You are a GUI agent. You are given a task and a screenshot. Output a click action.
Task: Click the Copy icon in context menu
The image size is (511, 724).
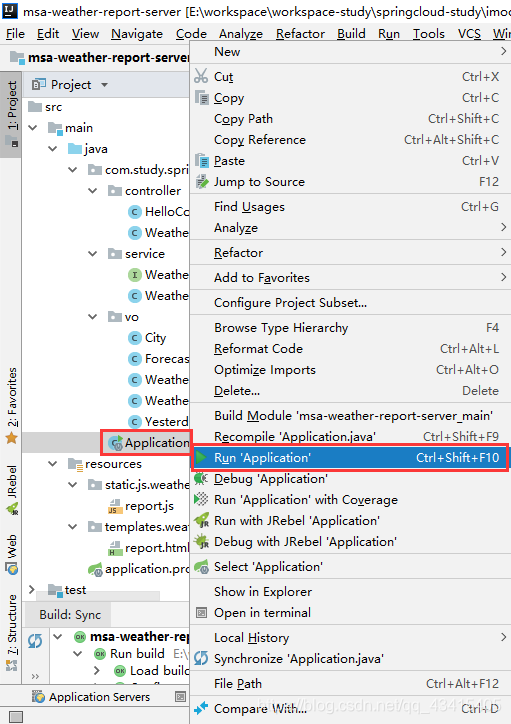(x=202, y=97)
